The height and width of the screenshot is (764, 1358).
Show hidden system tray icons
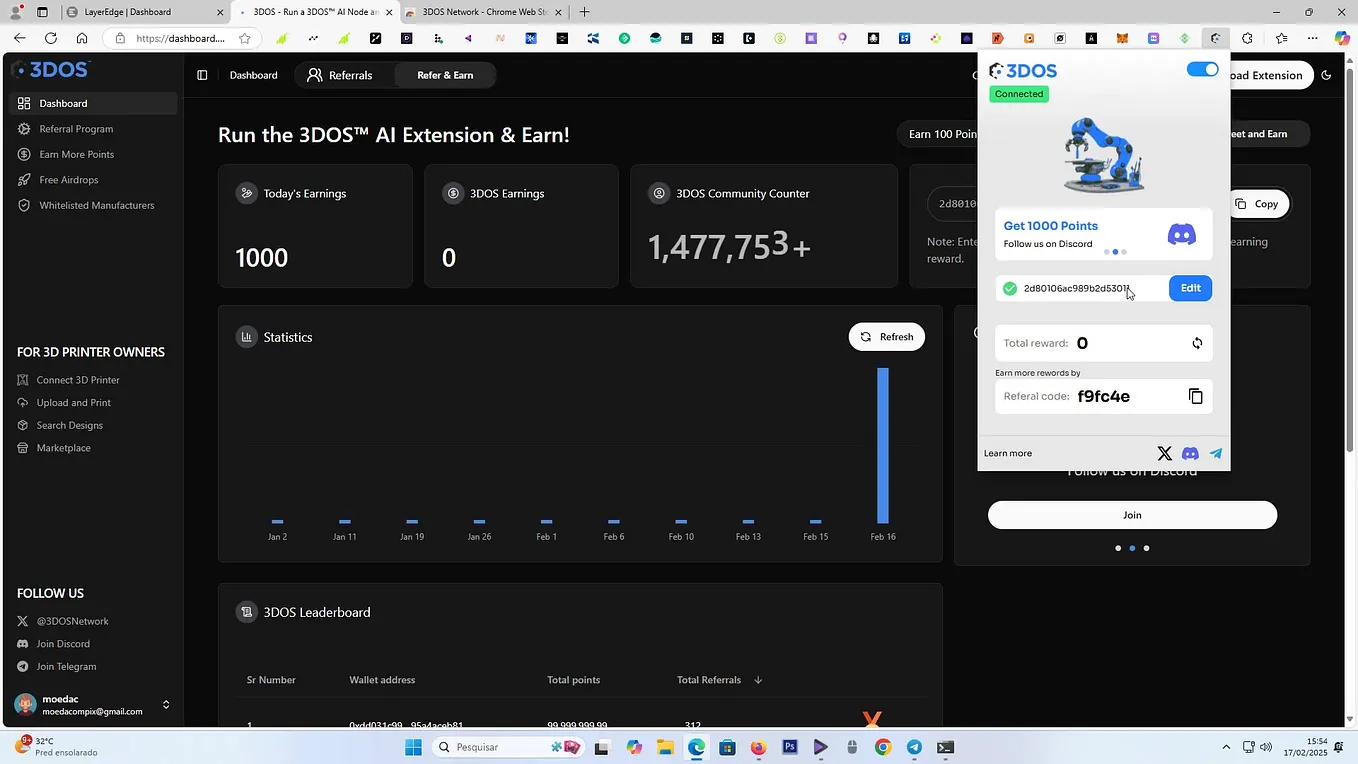pos(1226,747)
